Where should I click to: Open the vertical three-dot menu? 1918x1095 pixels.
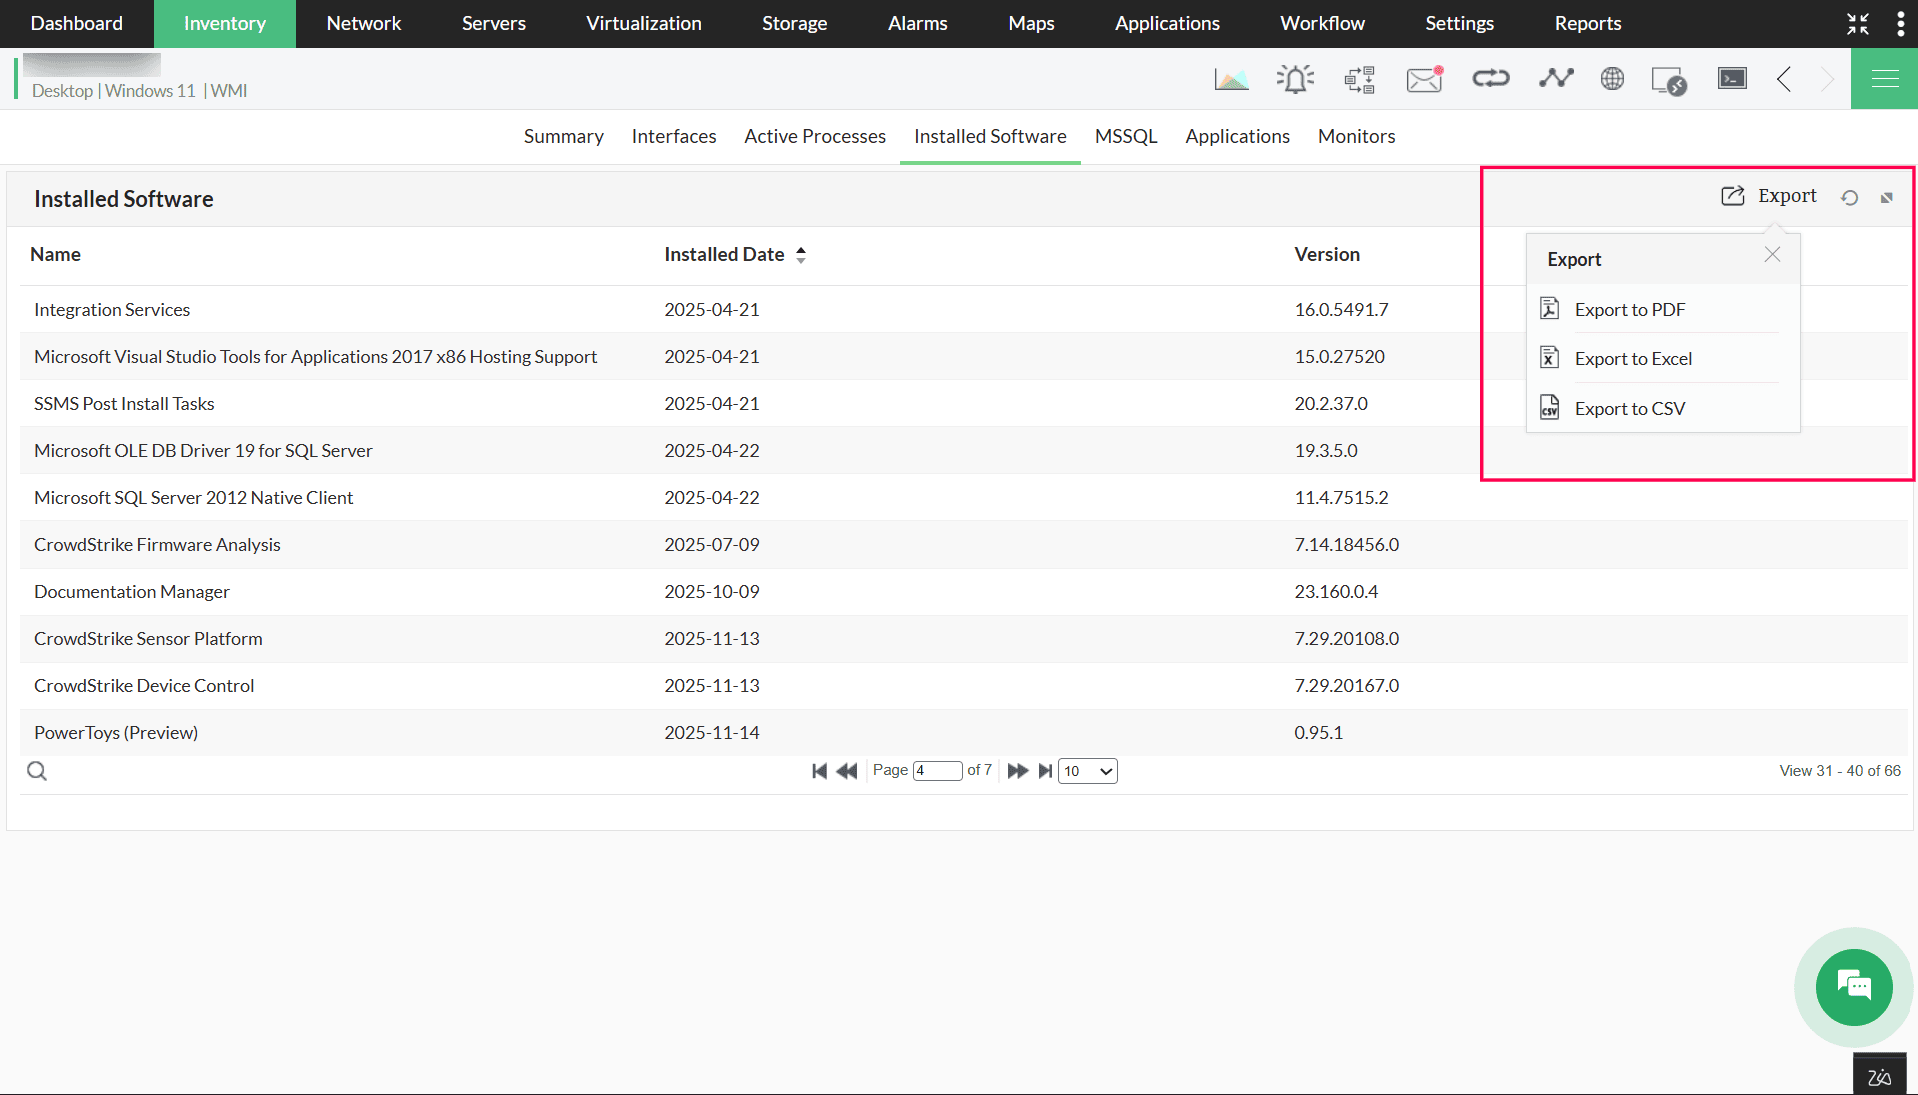pyautogui.click(x=1901, y=24)
